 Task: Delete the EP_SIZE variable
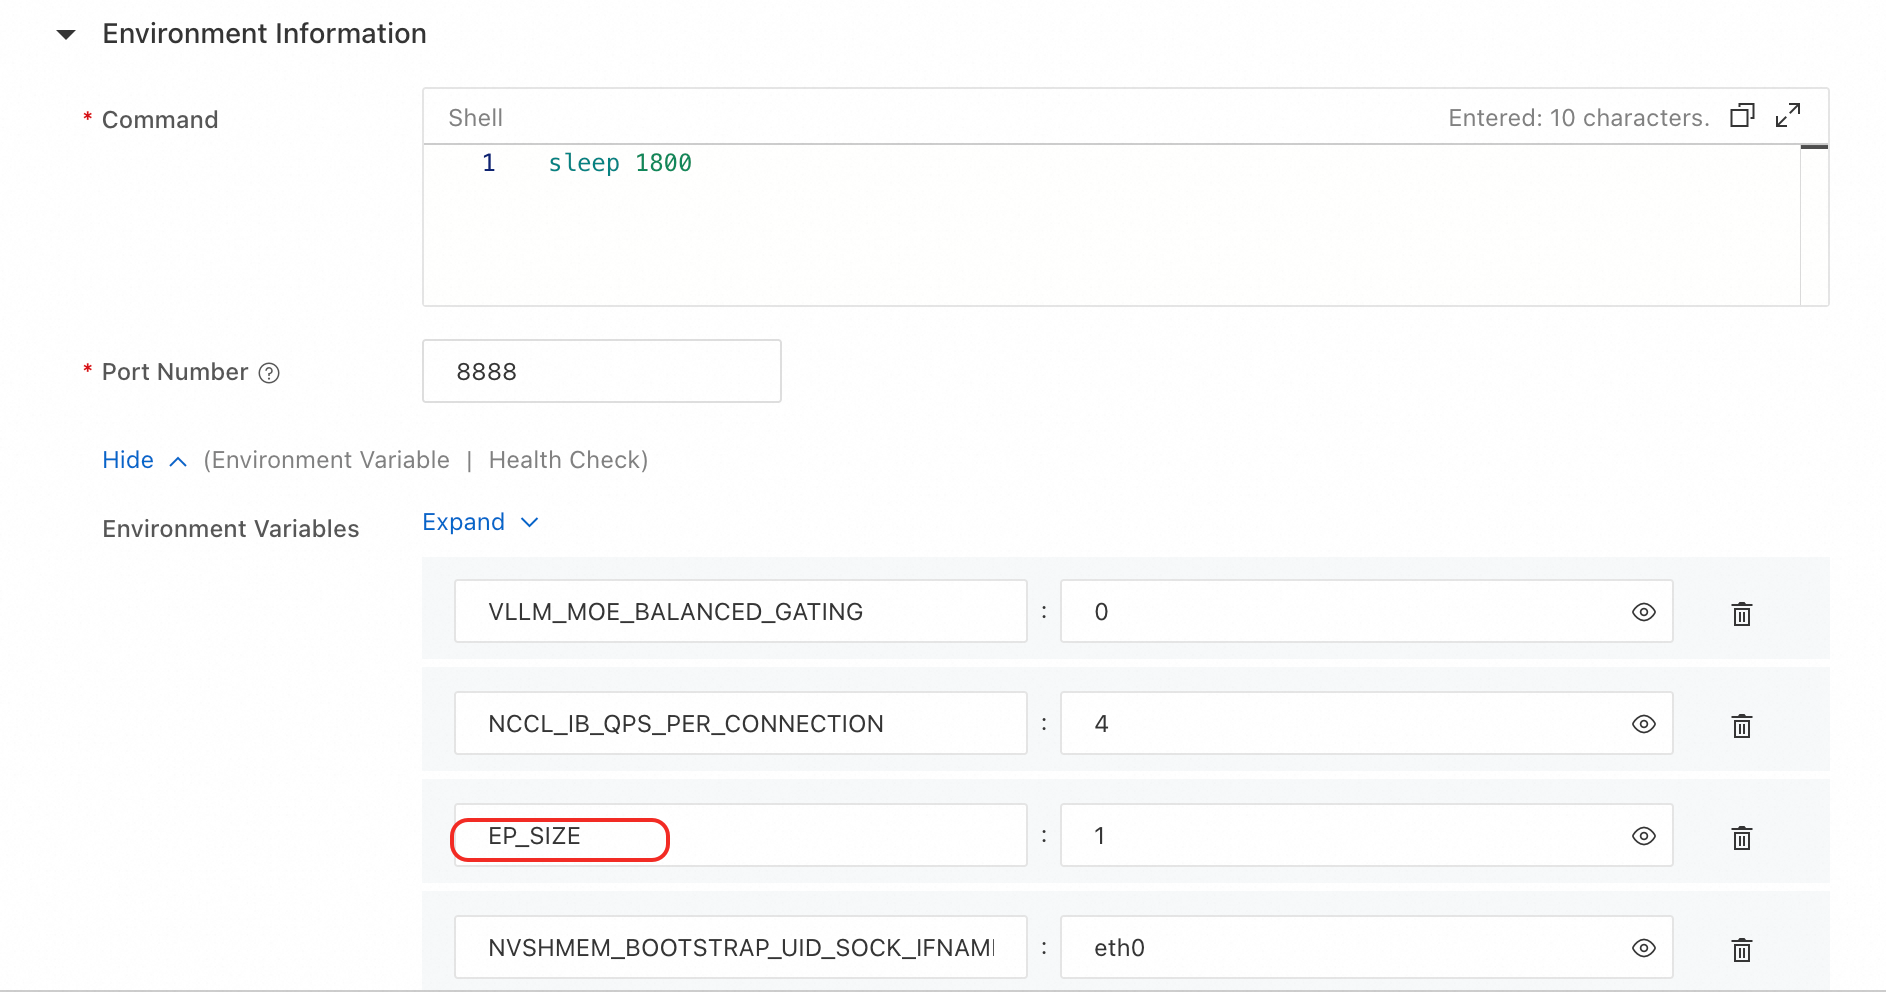(x=1742, y=837)
